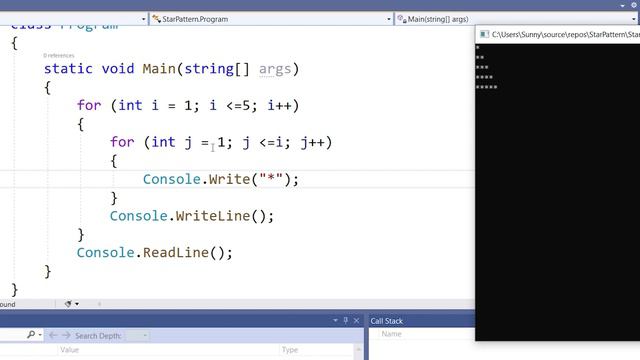Click the console window icon in title bar
640x360 pixels.
[484, 34]
